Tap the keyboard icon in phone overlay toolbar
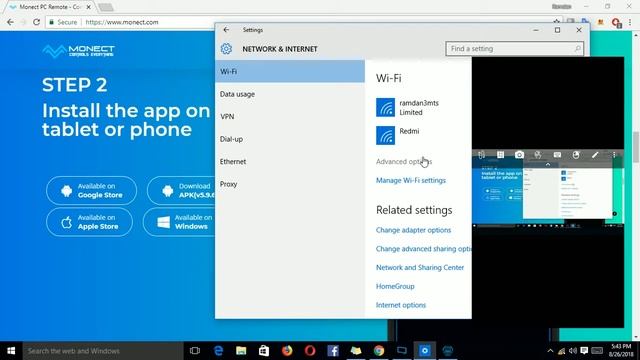This screenshot has height=360, width=640. click(557, 155)
